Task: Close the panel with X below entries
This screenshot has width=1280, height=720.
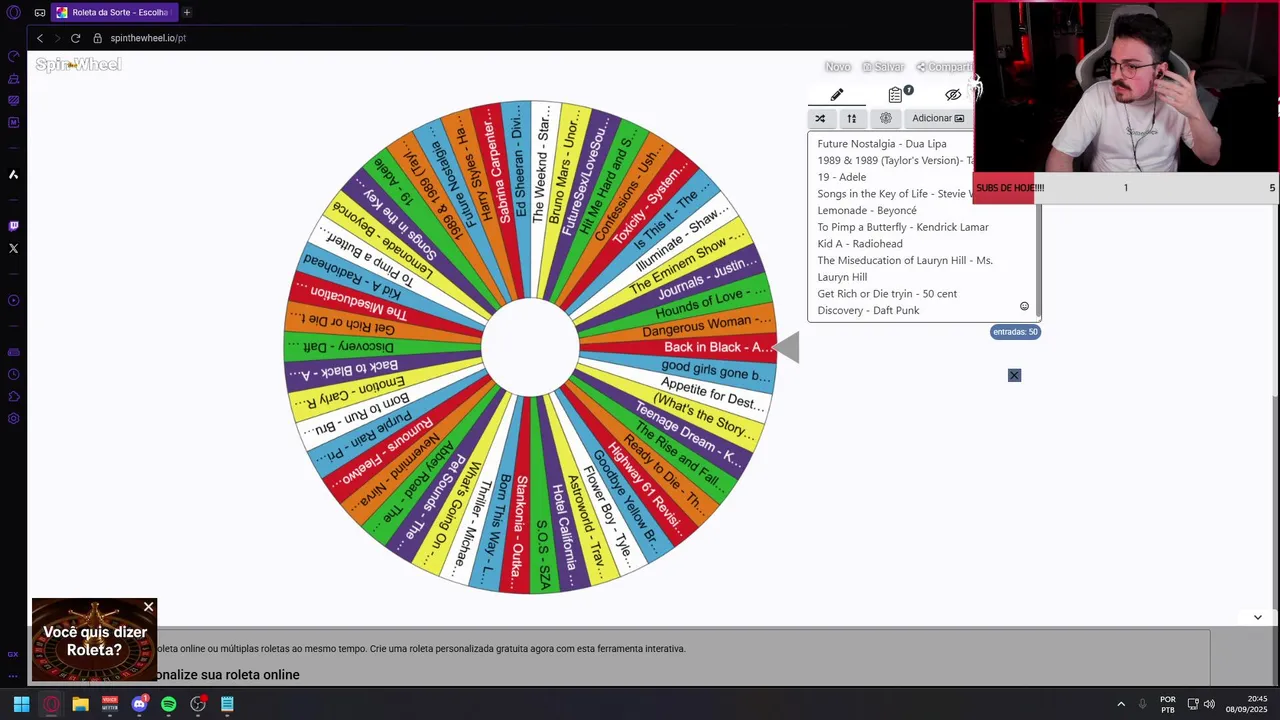Action: point(1014,375)
